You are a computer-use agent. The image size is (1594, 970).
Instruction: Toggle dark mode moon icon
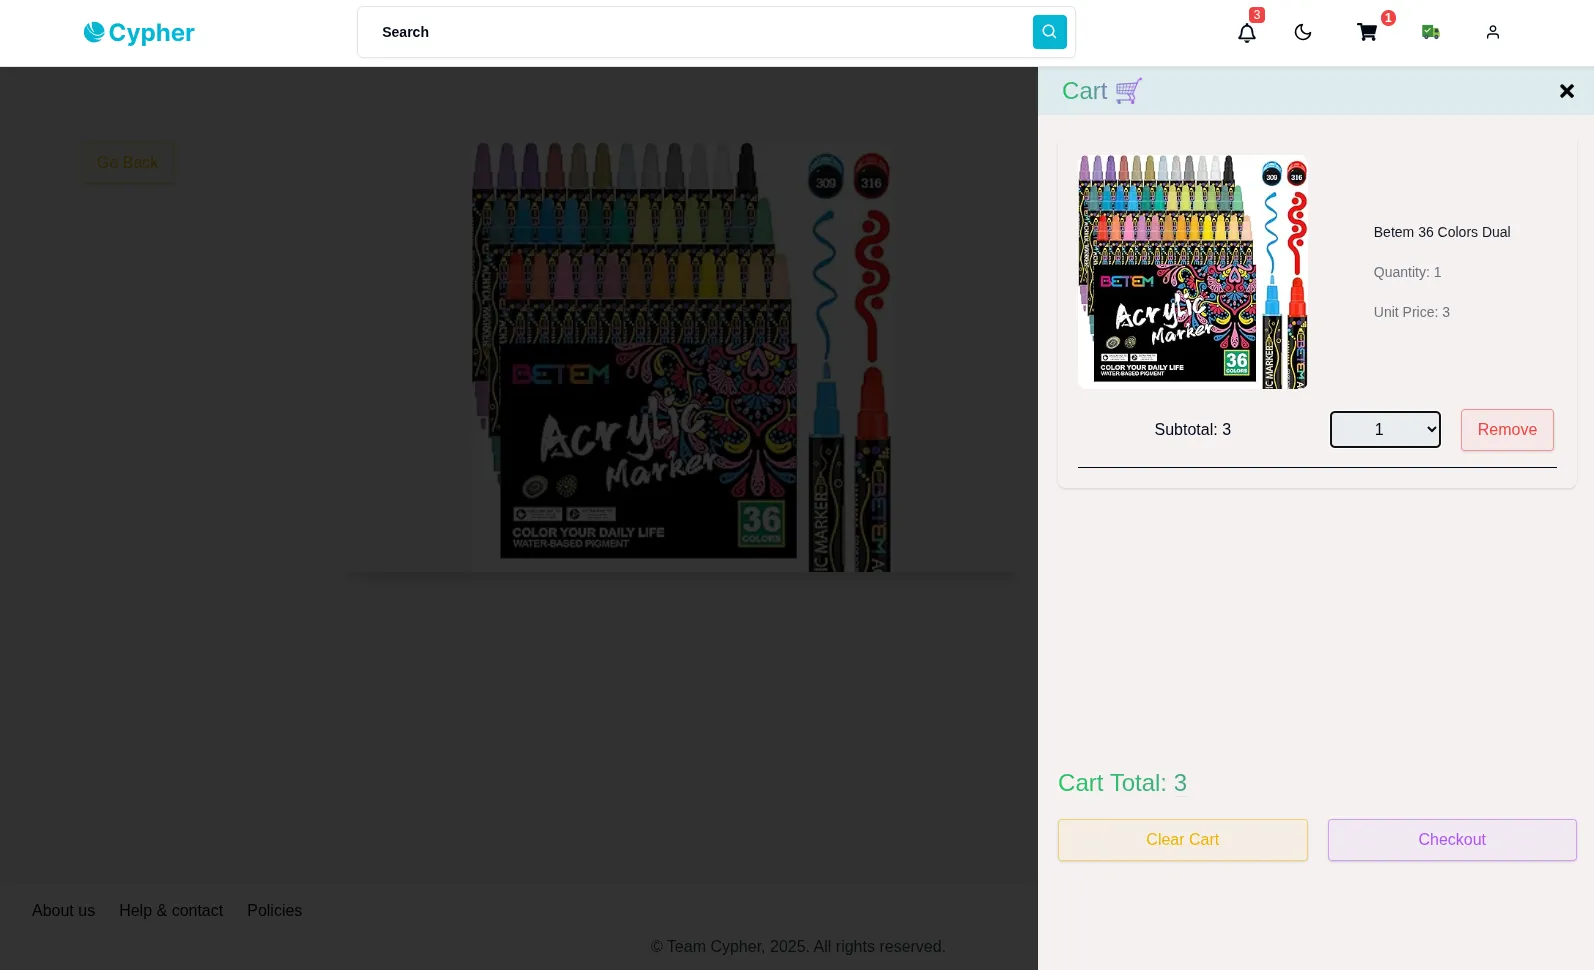point(1302,33)
